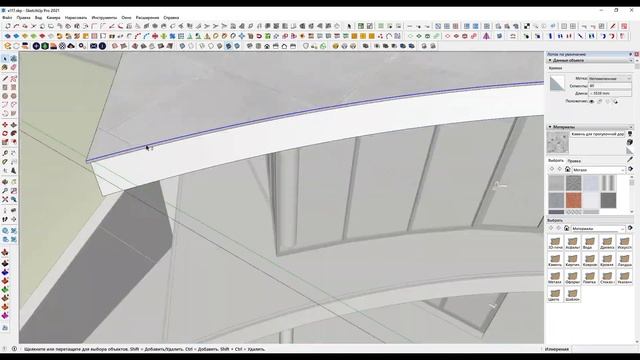
Task: Open the Материалы collection dropdown
Action: pos(598,229)
